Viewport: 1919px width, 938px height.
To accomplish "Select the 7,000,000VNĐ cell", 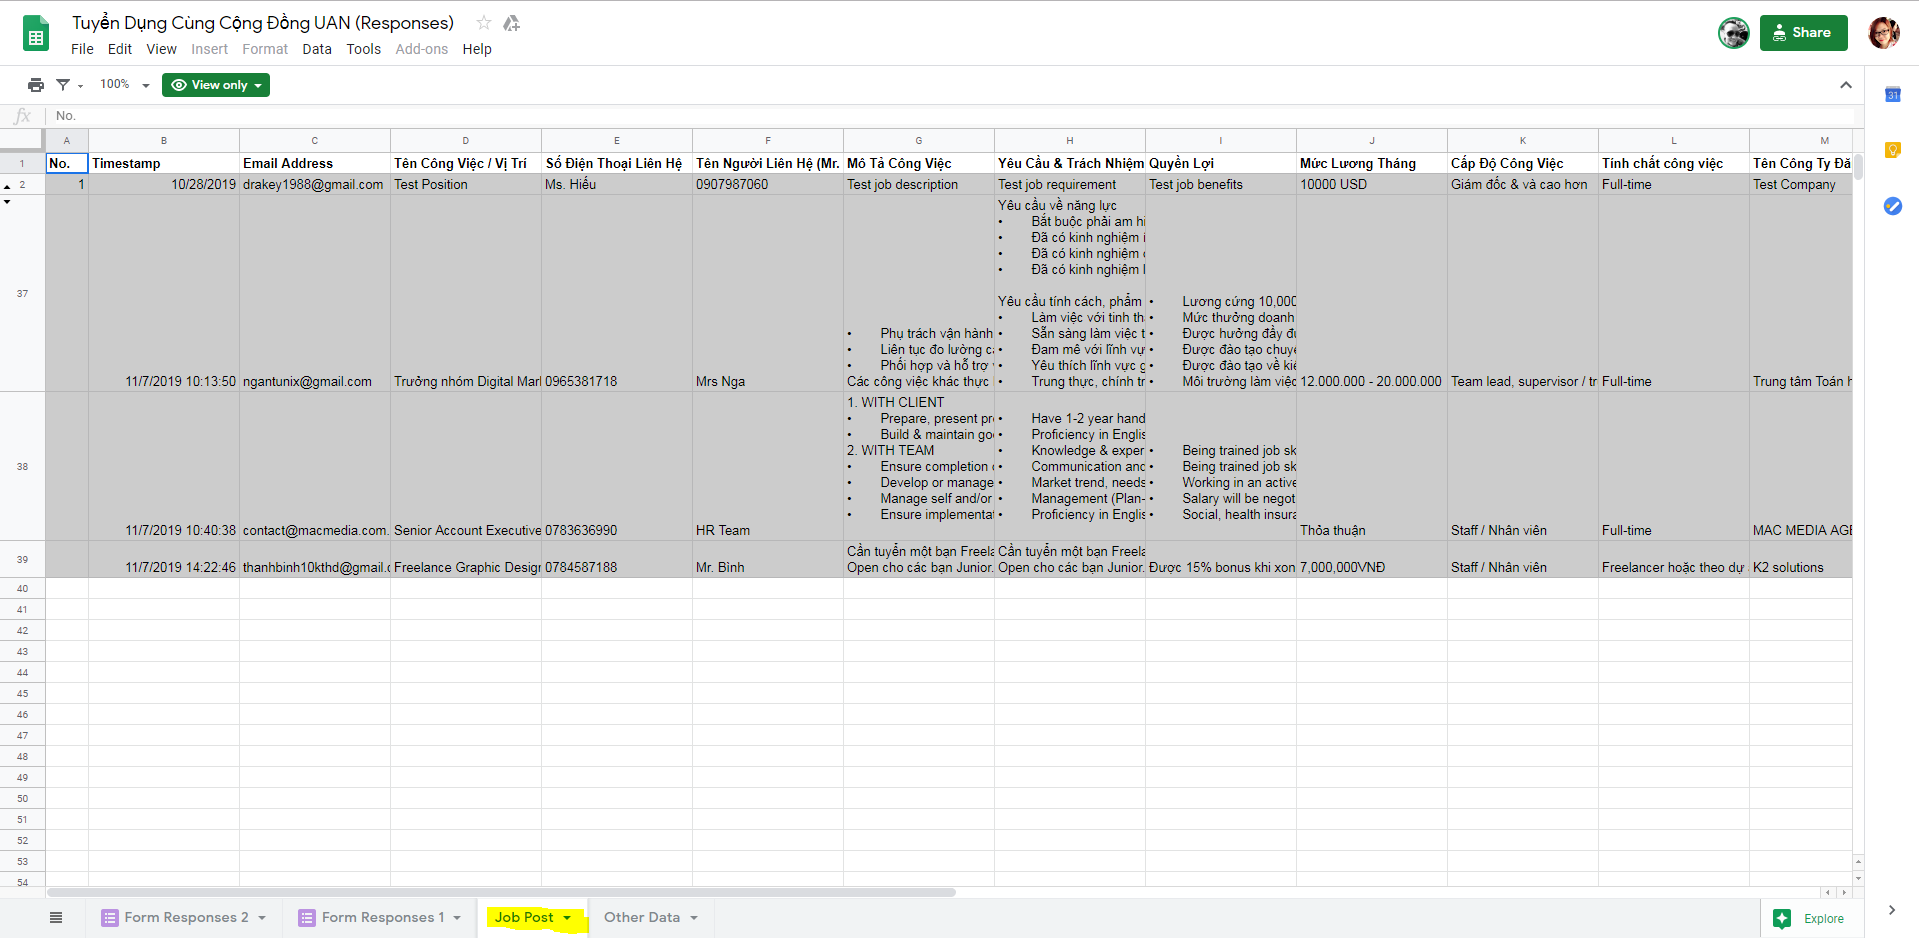I will [x=1372, y=560].
